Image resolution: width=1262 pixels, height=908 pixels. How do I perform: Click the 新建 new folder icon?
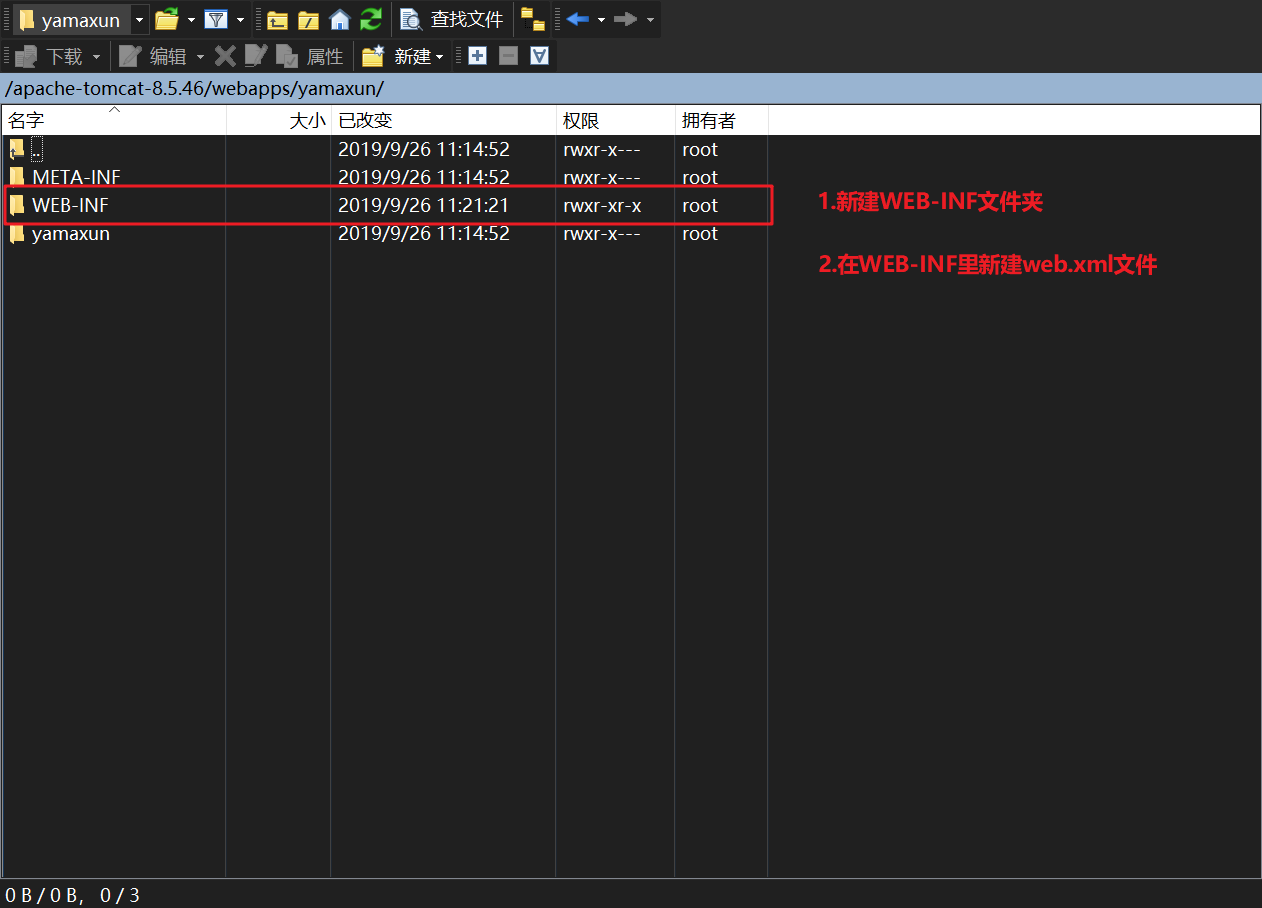point(373,56)
